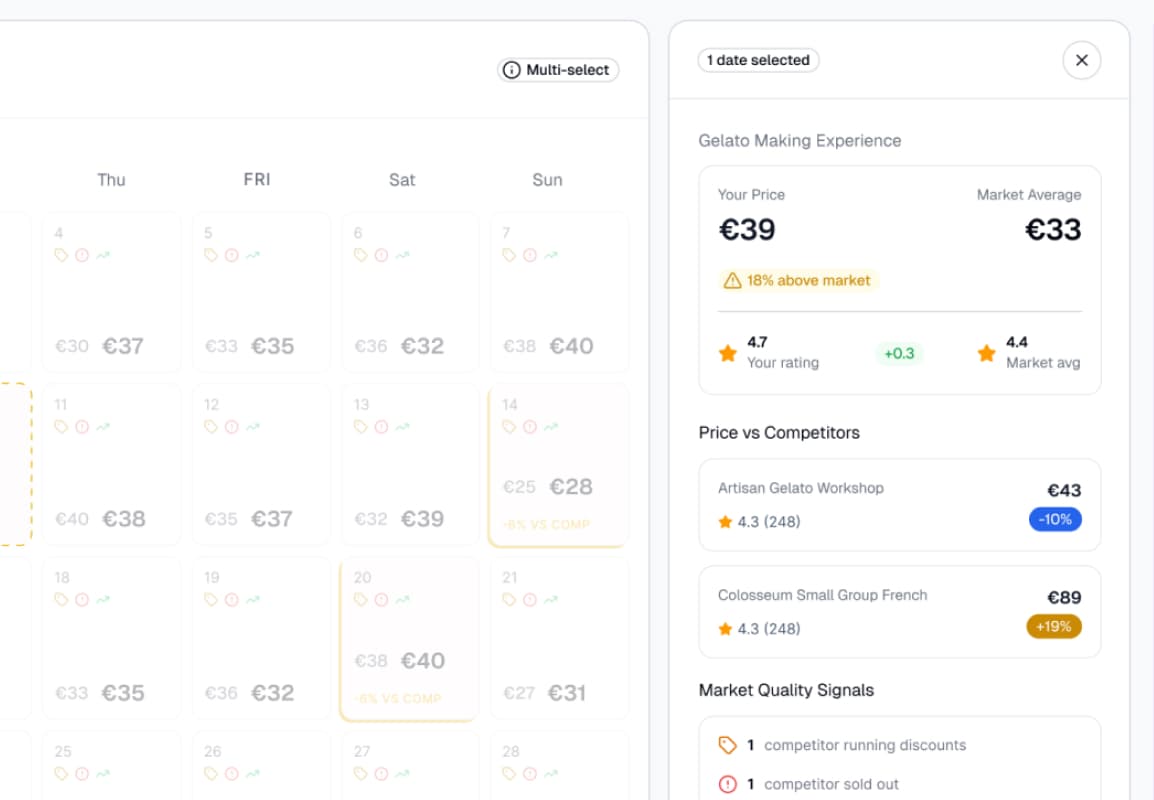1154x800 pixels.
Task: Close the date details panel
Action: click(x=1081, y=60)
